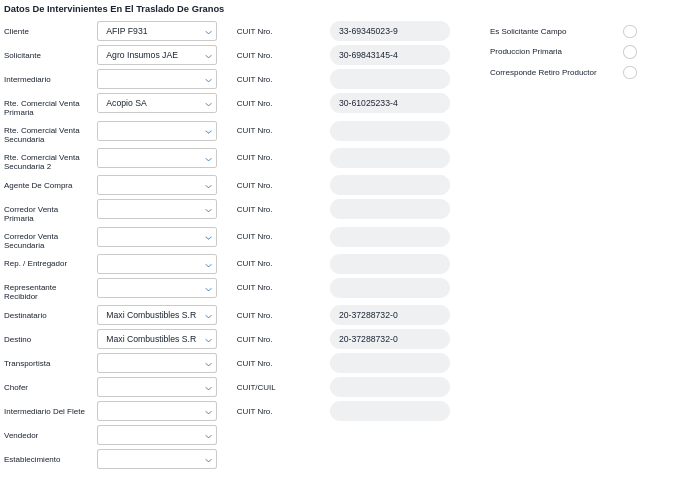The height and width of the screenshot is (482, 695).
Task: Click the Cliente CUIT number field
Action: (390, 31)
